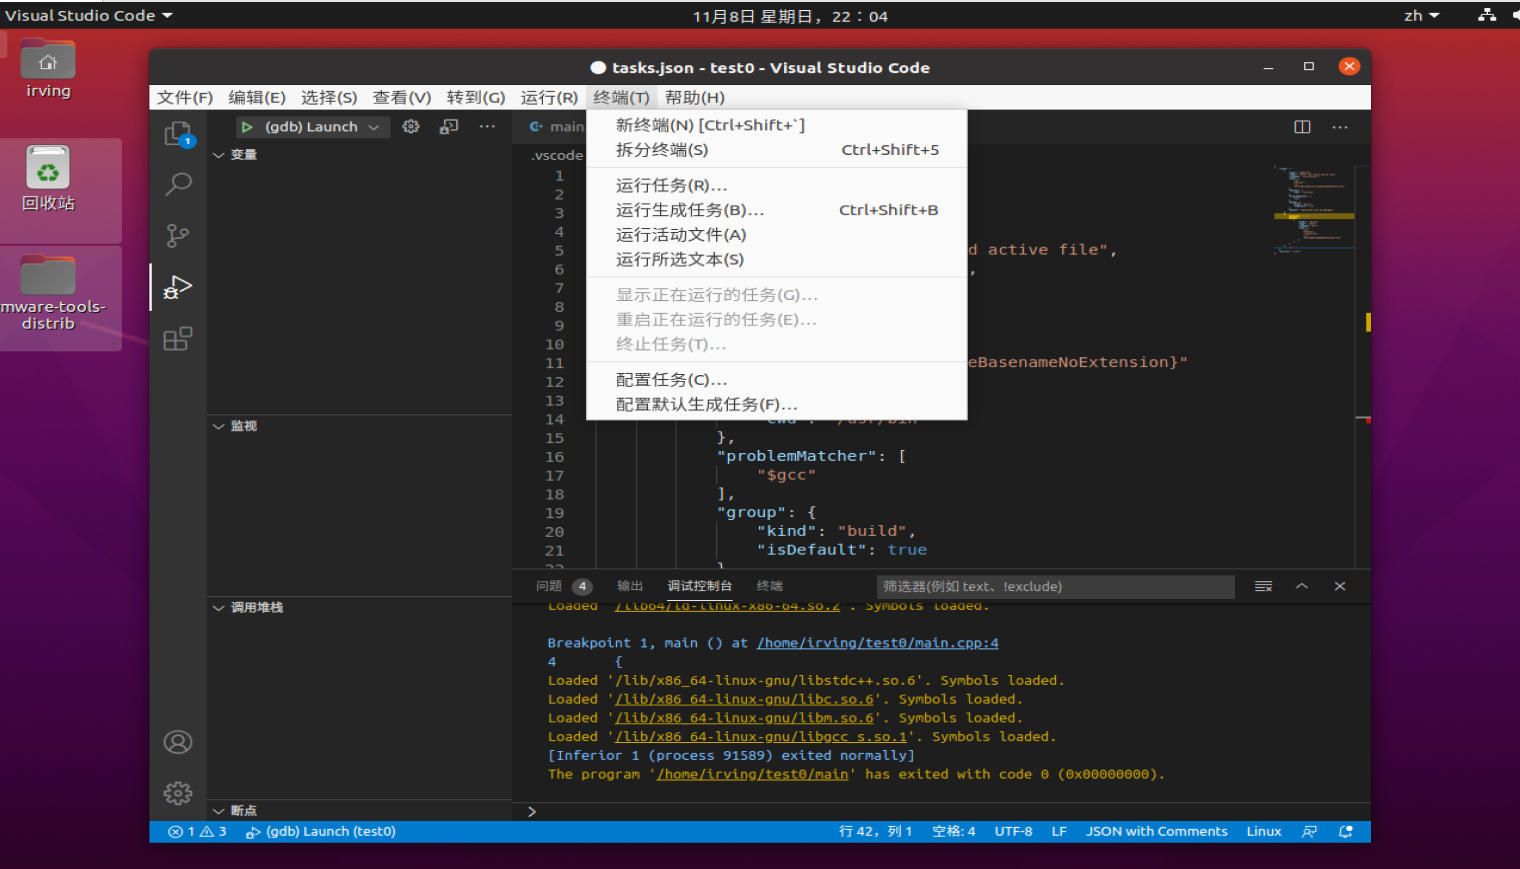Focus the debug console input prompt

[x=940, y=811]
